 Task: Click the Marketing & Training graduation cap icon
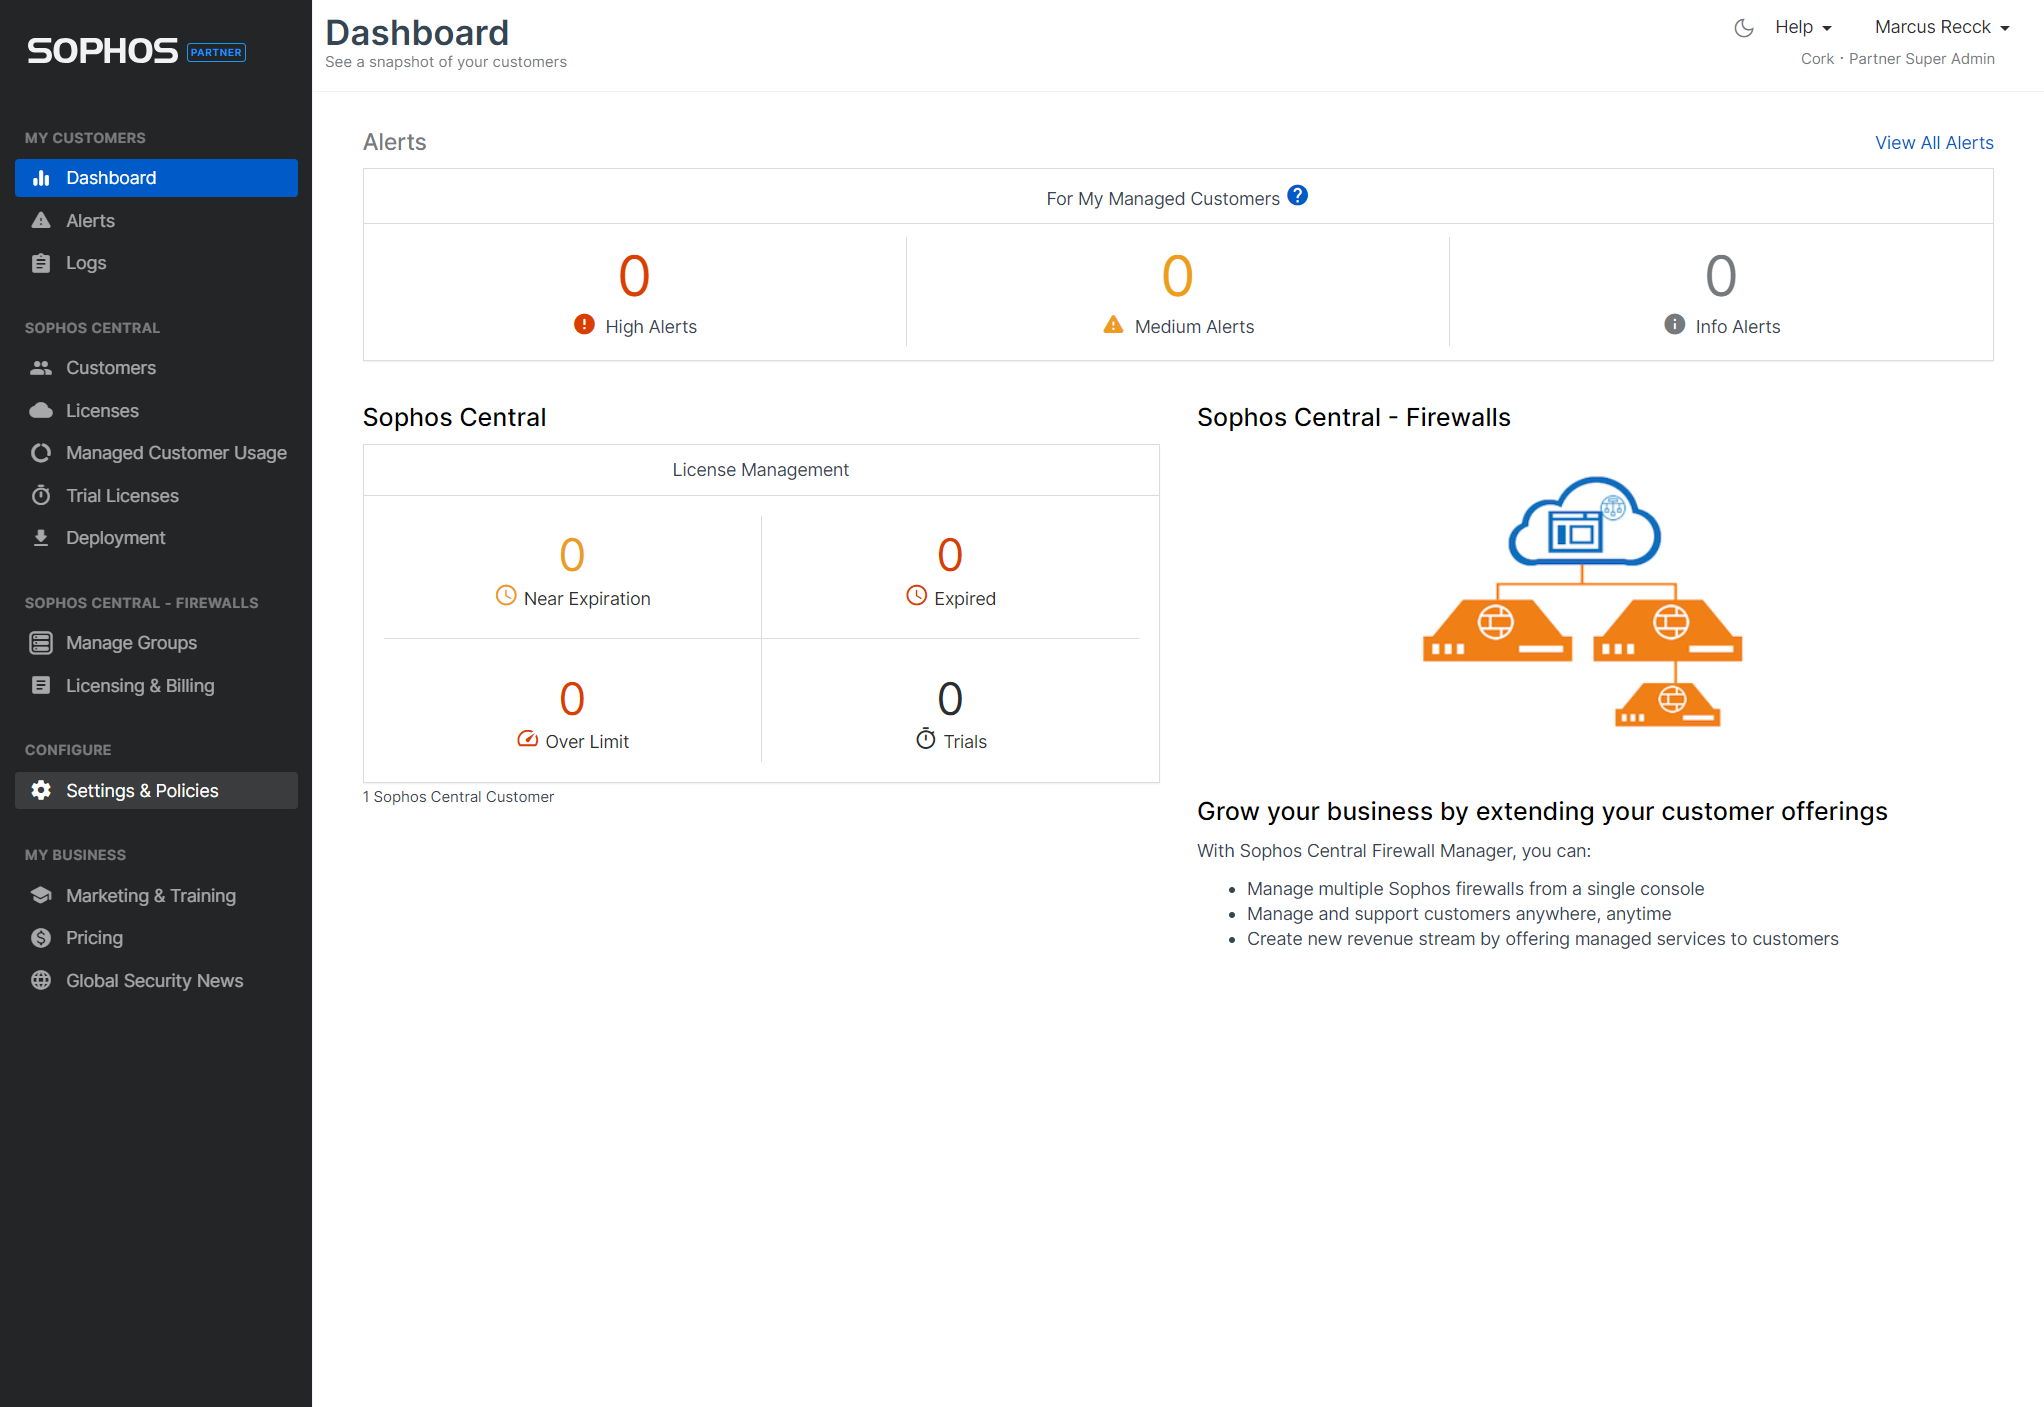(x=41, y=896)
